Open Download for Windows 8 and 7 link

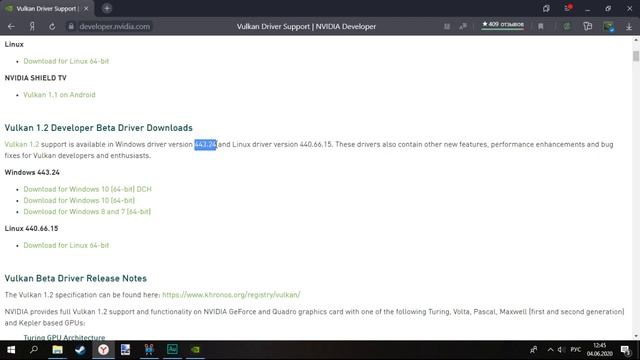pos(87,211)
